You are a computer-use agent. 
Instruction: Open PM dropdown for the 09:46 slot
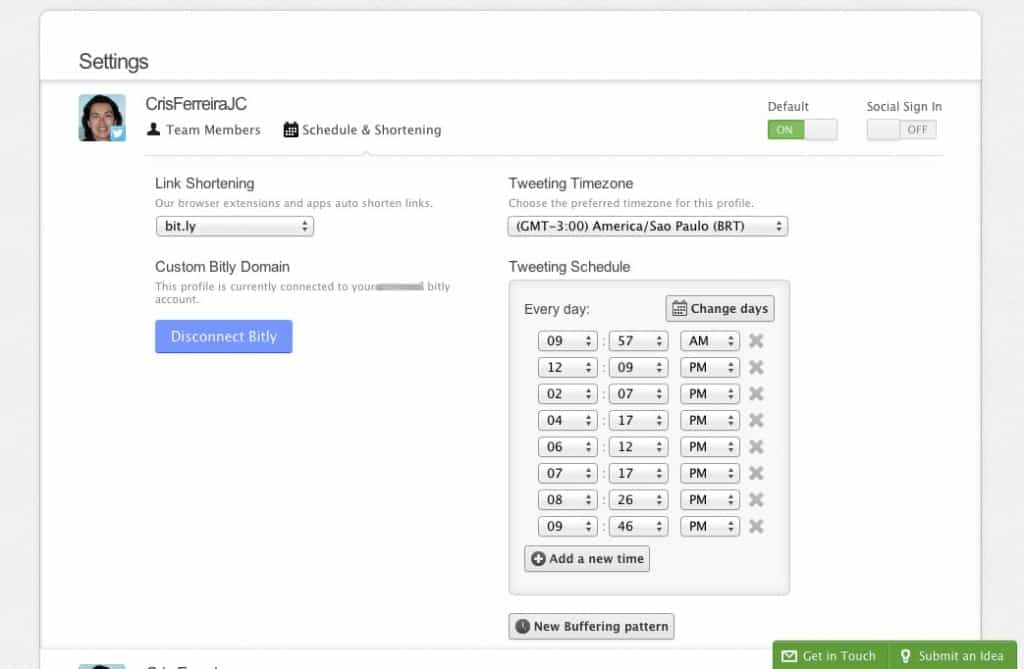tap(710, 526)
